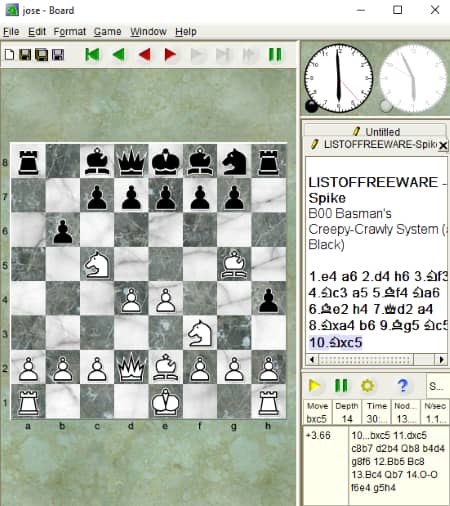Image resolution: width=450 pixels, height=506 pixels.
Task: Click the black pawn on h4
Action: pyautogui.click(x=268, y=299)
